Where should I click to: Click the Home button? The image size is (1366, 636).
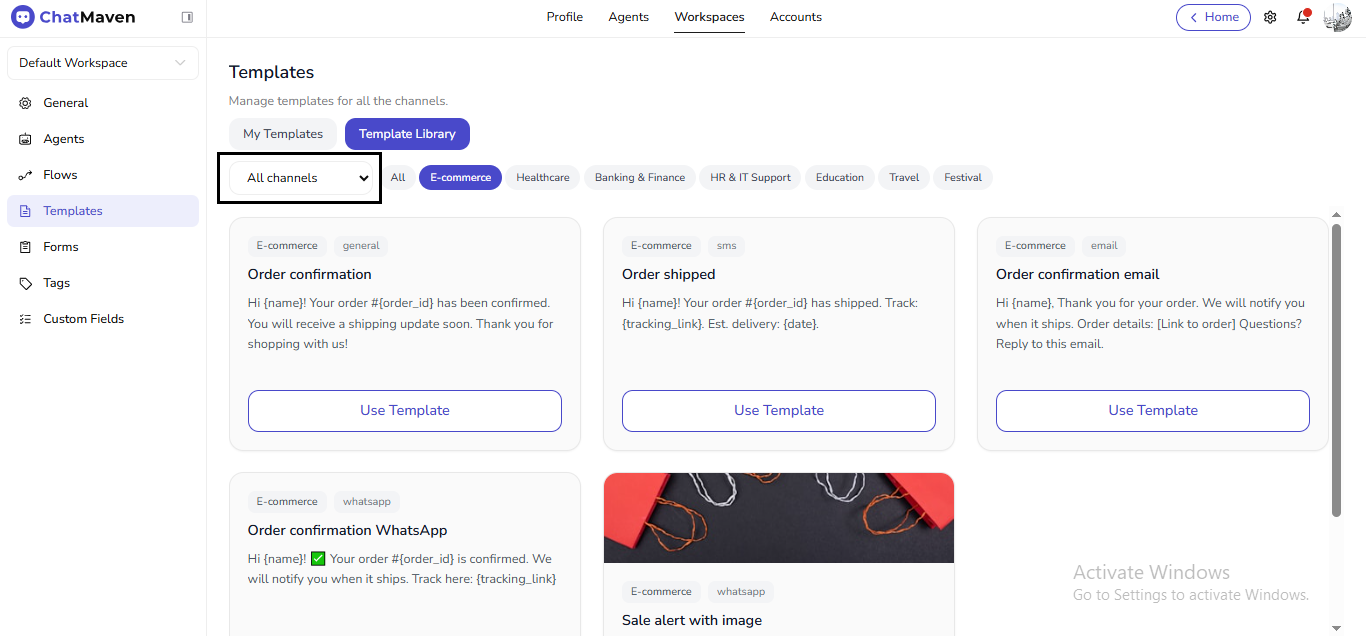[1213, 17]
